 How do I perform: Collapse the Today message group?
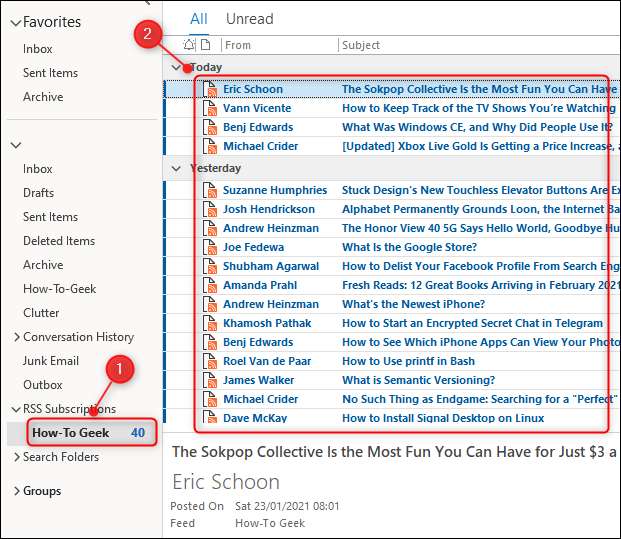pyautogui.click(x=177, y=68)
